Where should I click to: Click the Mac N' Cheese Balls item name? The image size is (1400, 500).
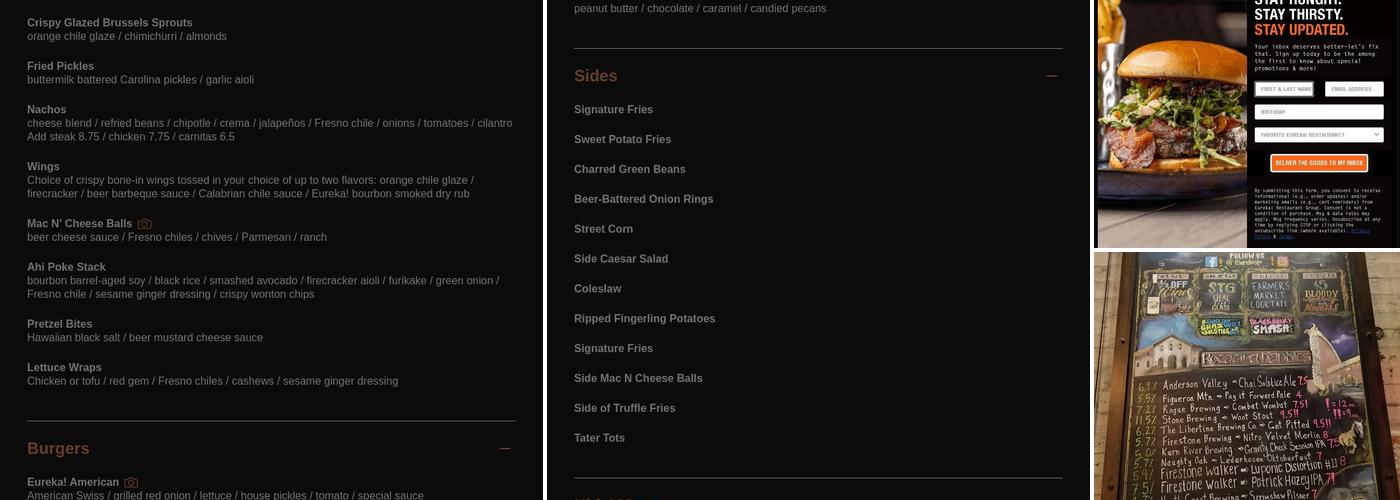click(79, 224)
